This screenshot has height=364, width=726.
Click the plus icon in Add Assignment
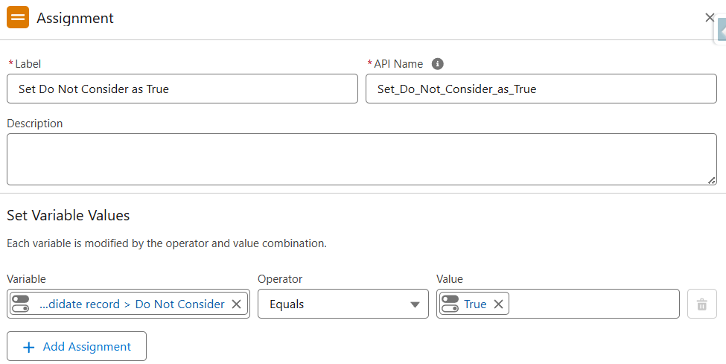click(x=29, y=347)
